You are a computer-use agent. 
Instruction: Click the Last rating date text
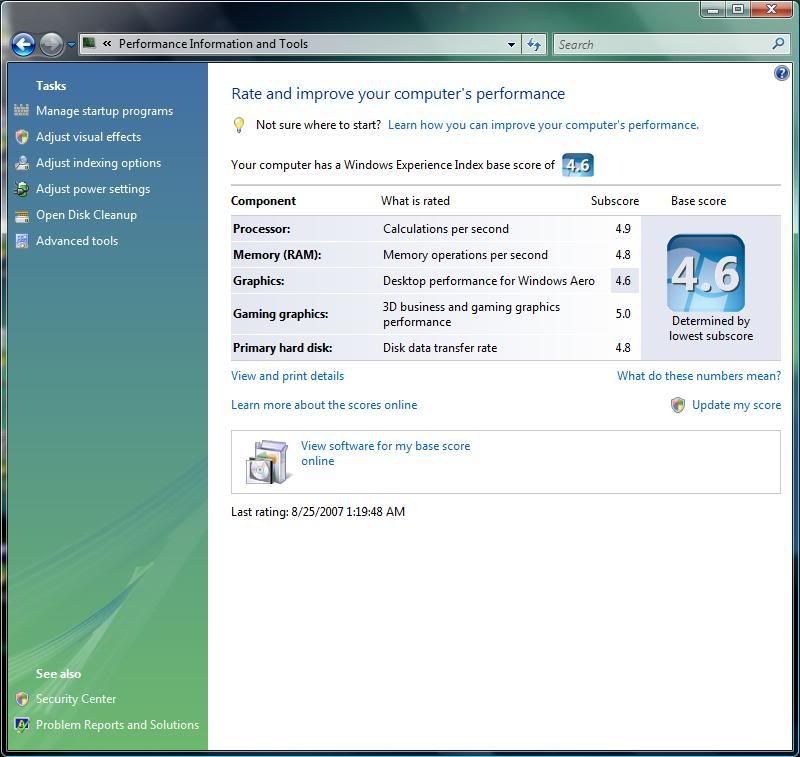318,512
